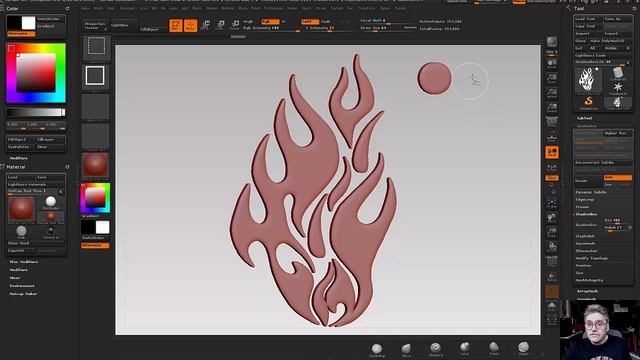Select the Scale transform icon in top shelf
Viewport: 640px width, 360px height.
click(x=220, y=25)
